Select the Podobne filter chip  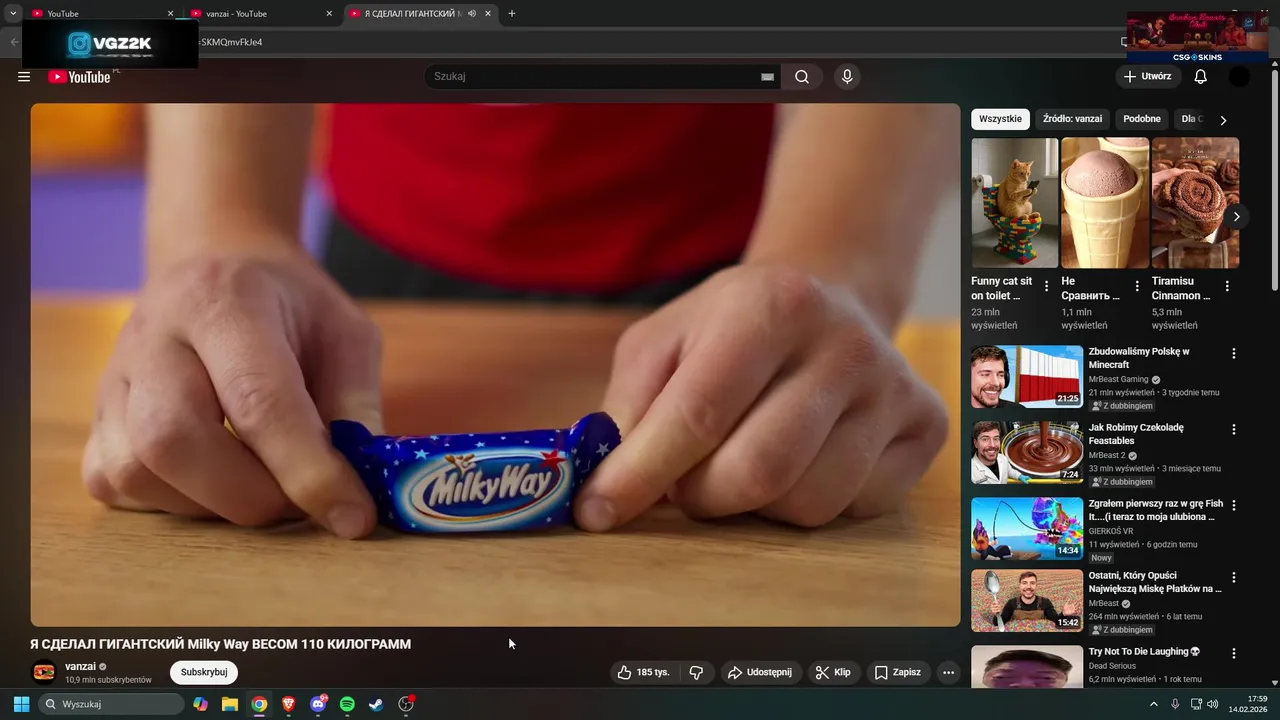coord(1142,119)
